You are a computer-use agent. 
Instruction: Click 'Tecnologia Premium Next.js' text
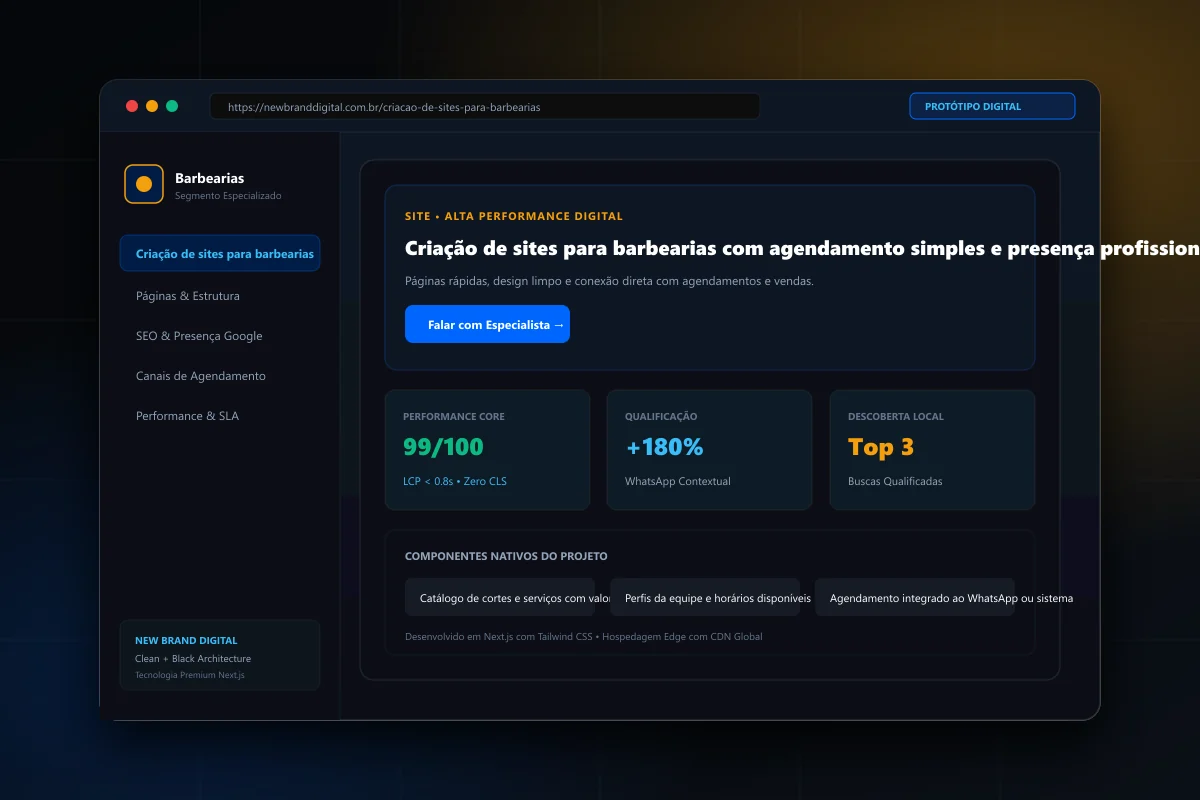190,675
